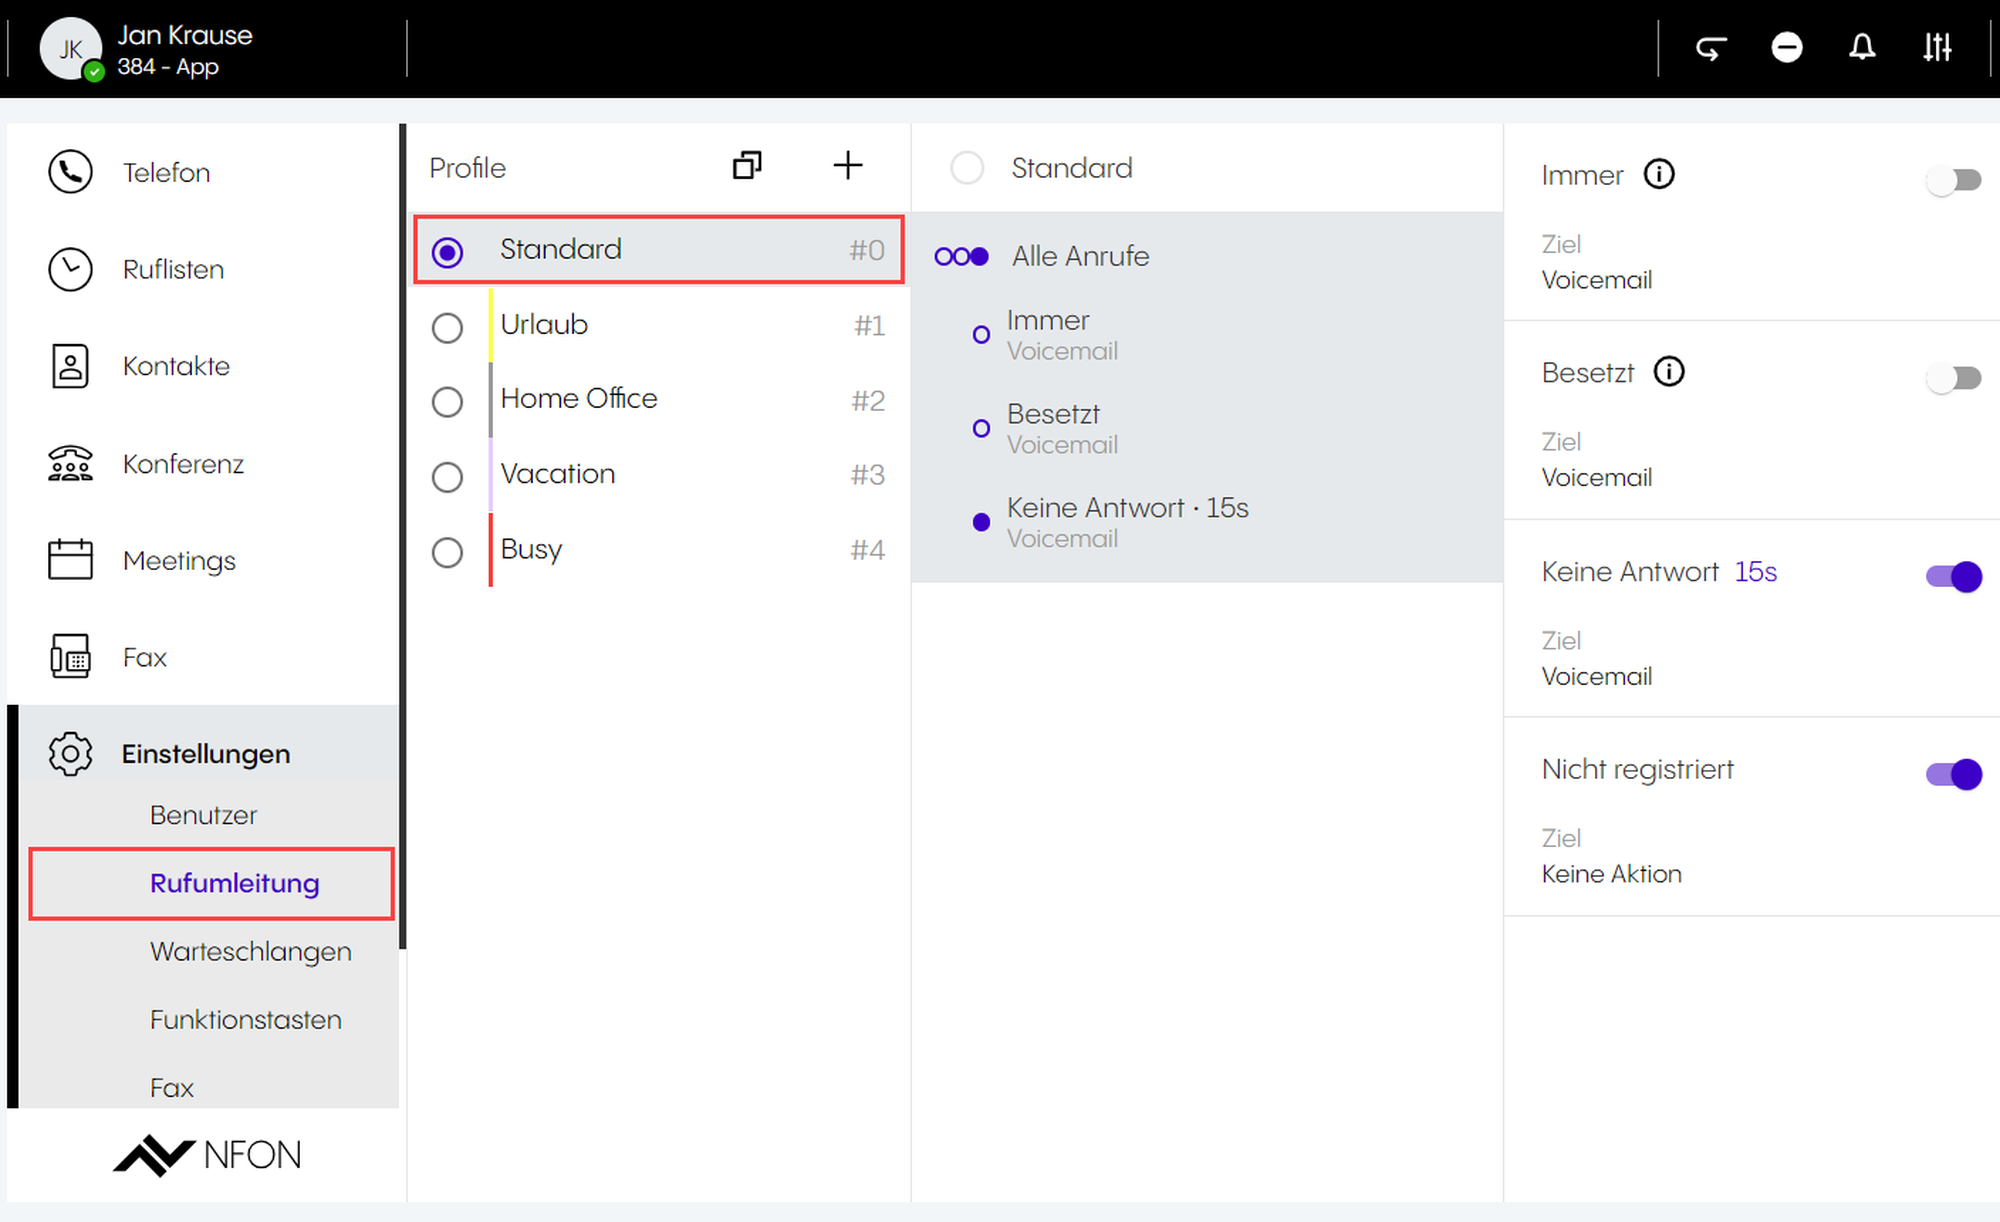
Task: Collapse the Alle Anrufe rule group
Action: tap(1080, 257)
